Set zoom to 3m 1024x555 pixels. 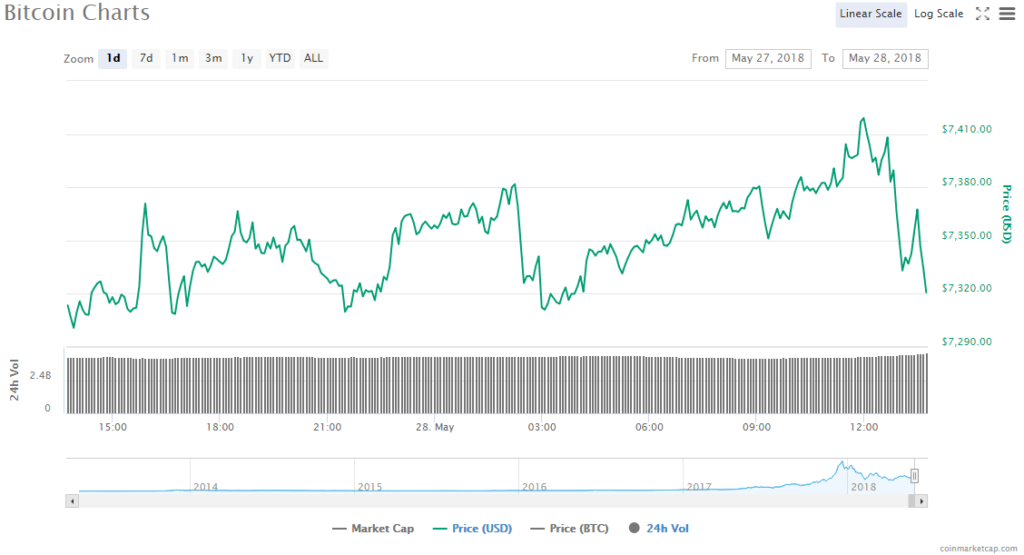coord(213,58)
